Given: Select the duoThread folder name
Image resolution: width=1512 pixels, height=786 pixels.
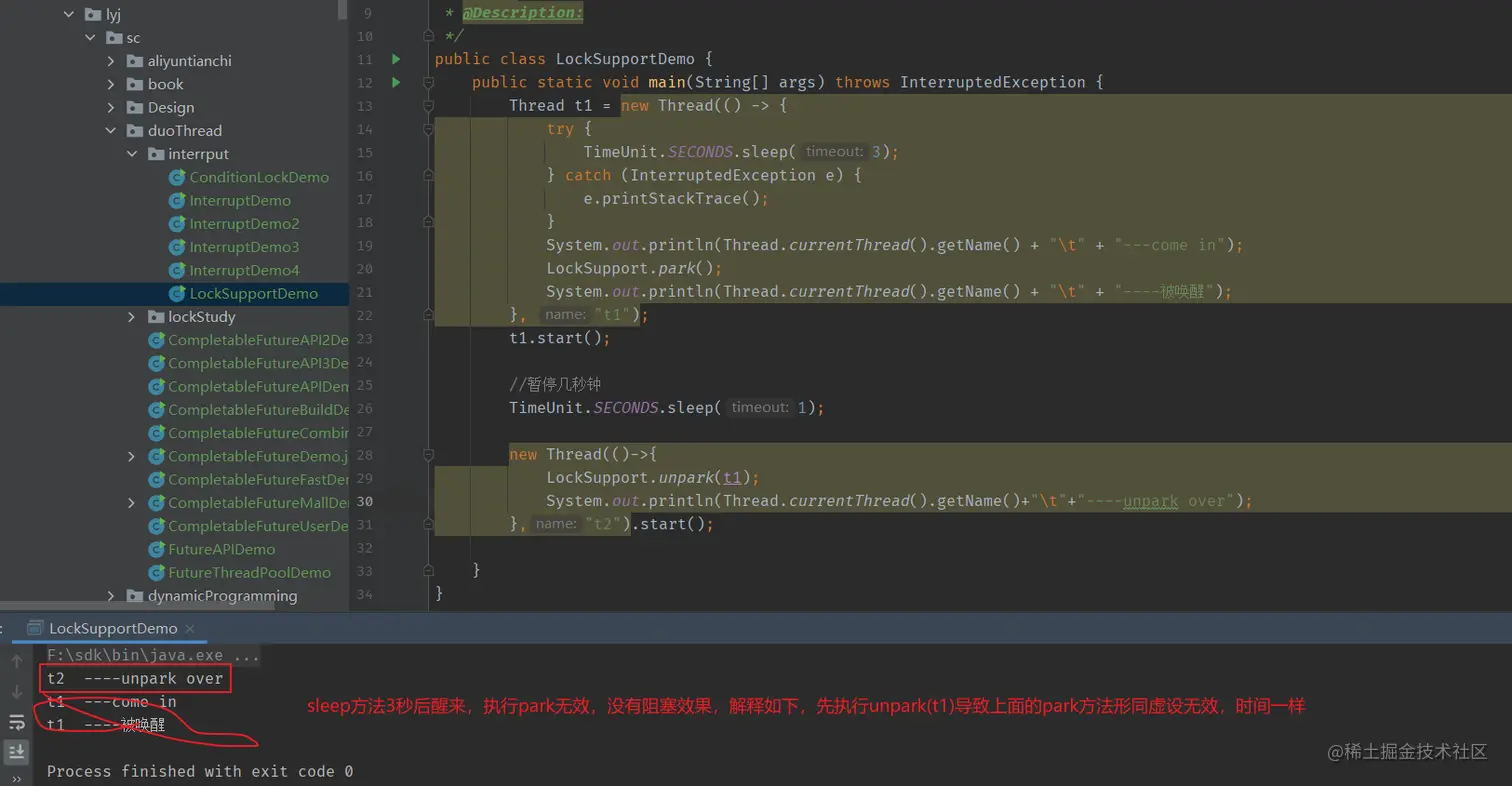Looking at the screenshot, I should pyautogui.click(x=185, y=131).
